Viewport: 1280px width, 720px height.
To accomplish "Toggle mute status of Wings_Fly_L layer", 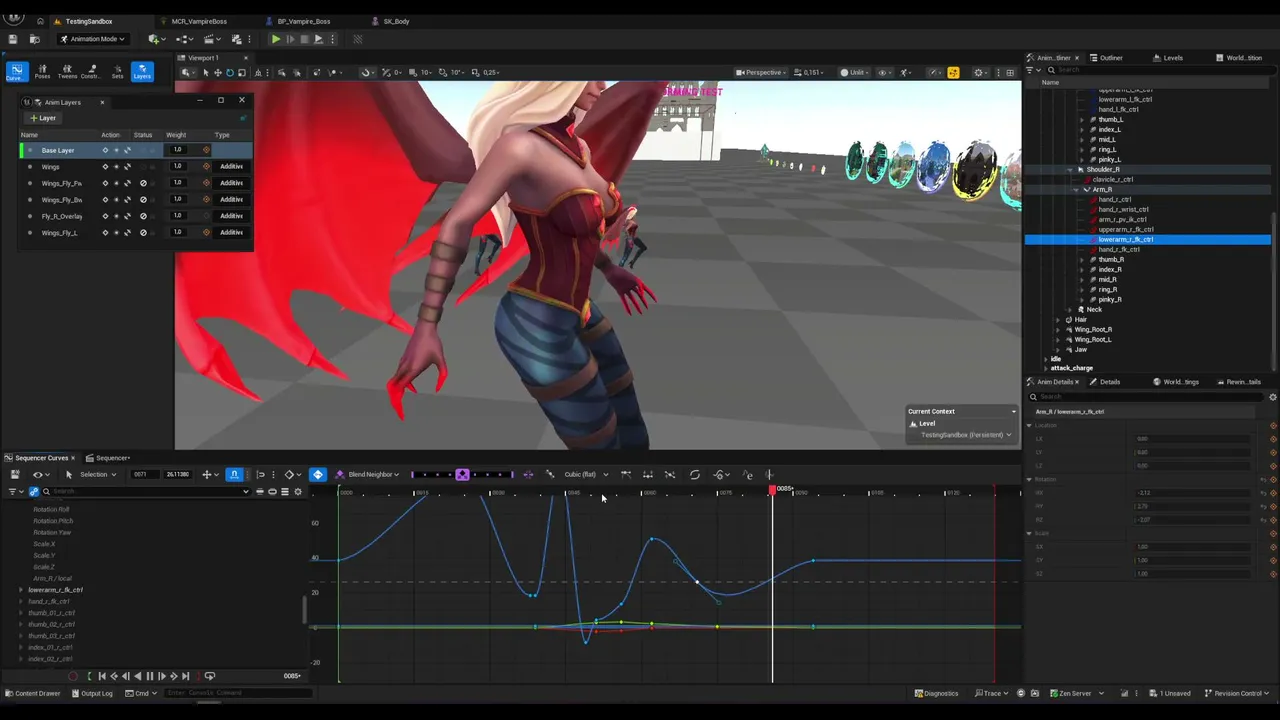I will point(143,232).
